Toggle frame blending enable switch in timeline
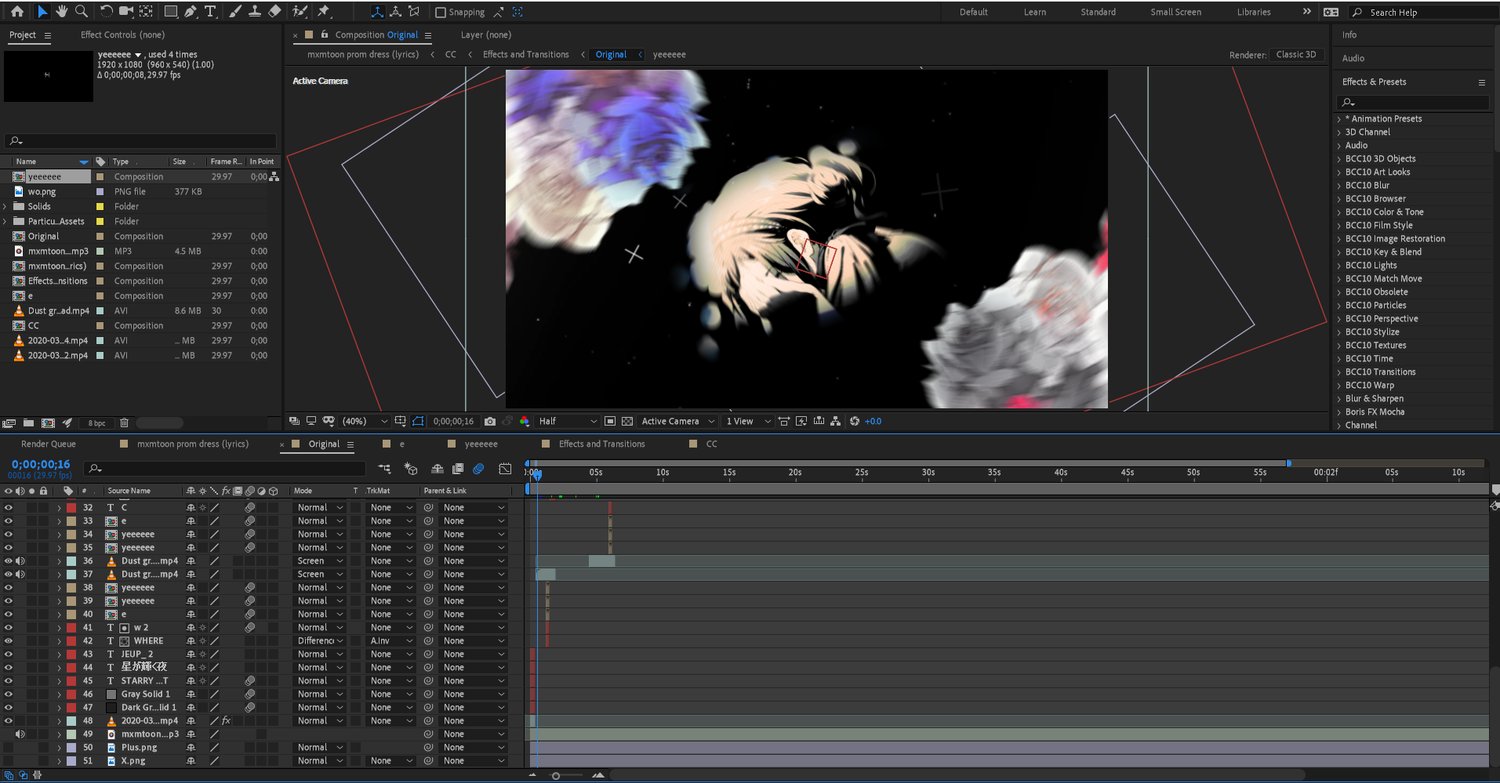 coord(458,468)
